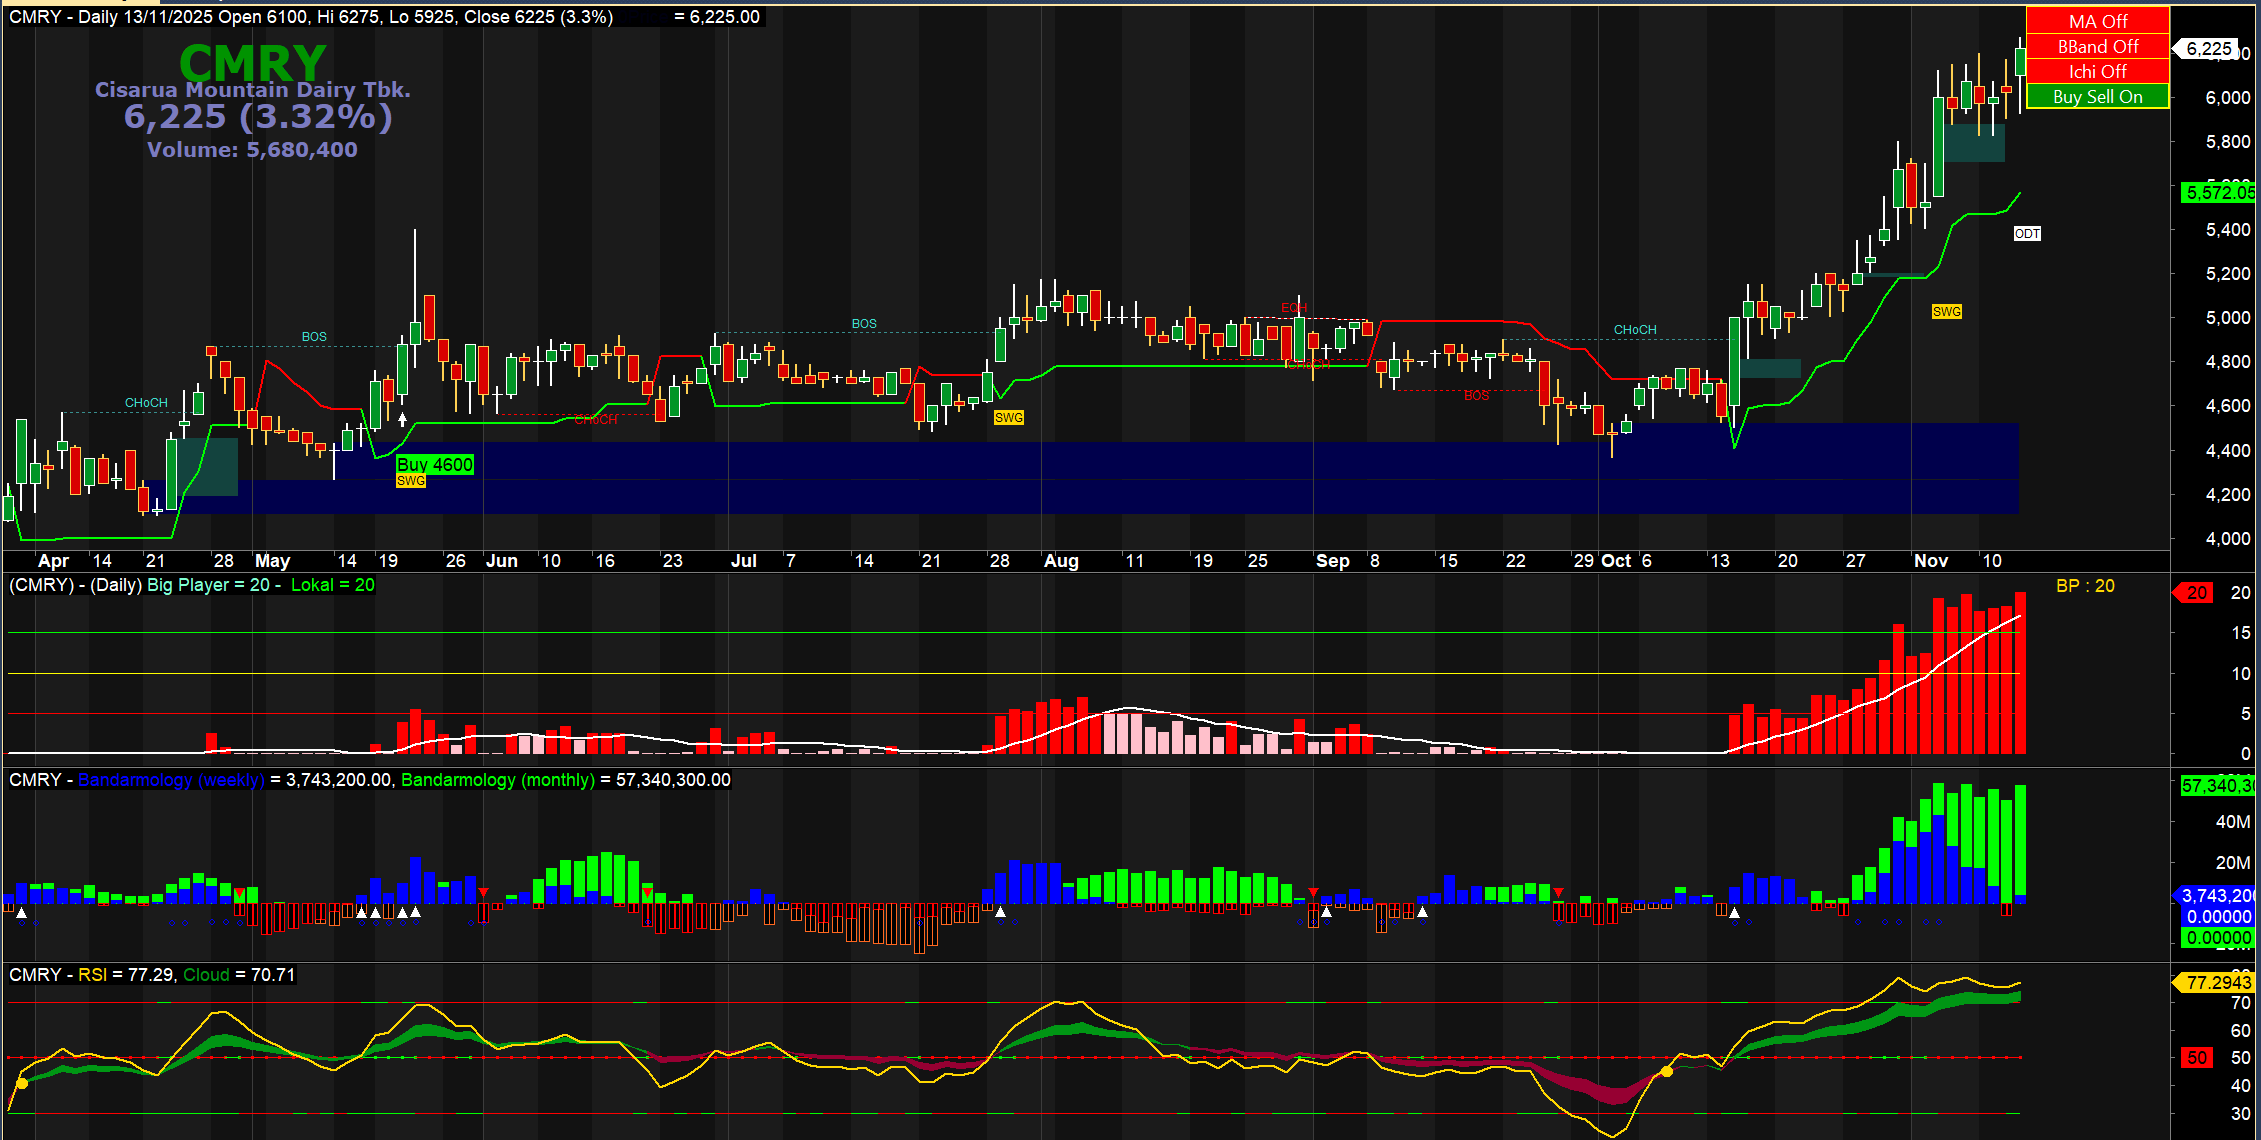Screen dimensions: 2261x1140
Task: Click the white ODT marker label
Action: 2027,233
